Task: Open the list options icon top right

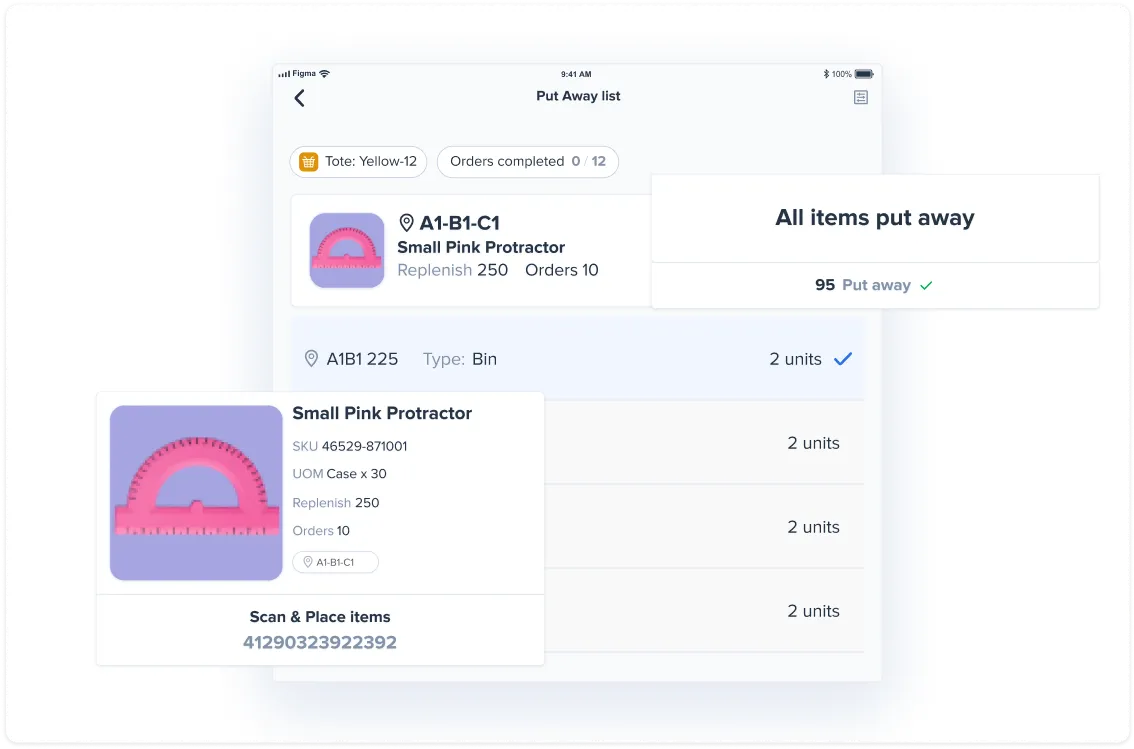Action: (x=860, y=96)
